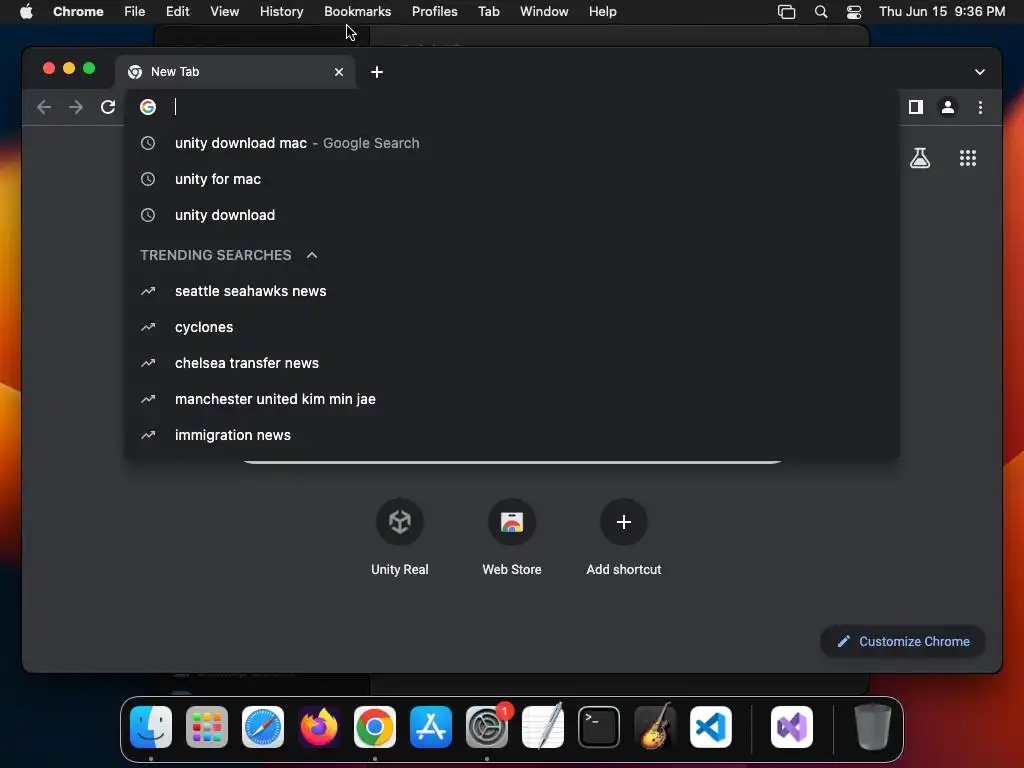The width and height of the screenshot is (1024, 768).
Task: Launch Terminal from the dock
Action: click(599, 727)
